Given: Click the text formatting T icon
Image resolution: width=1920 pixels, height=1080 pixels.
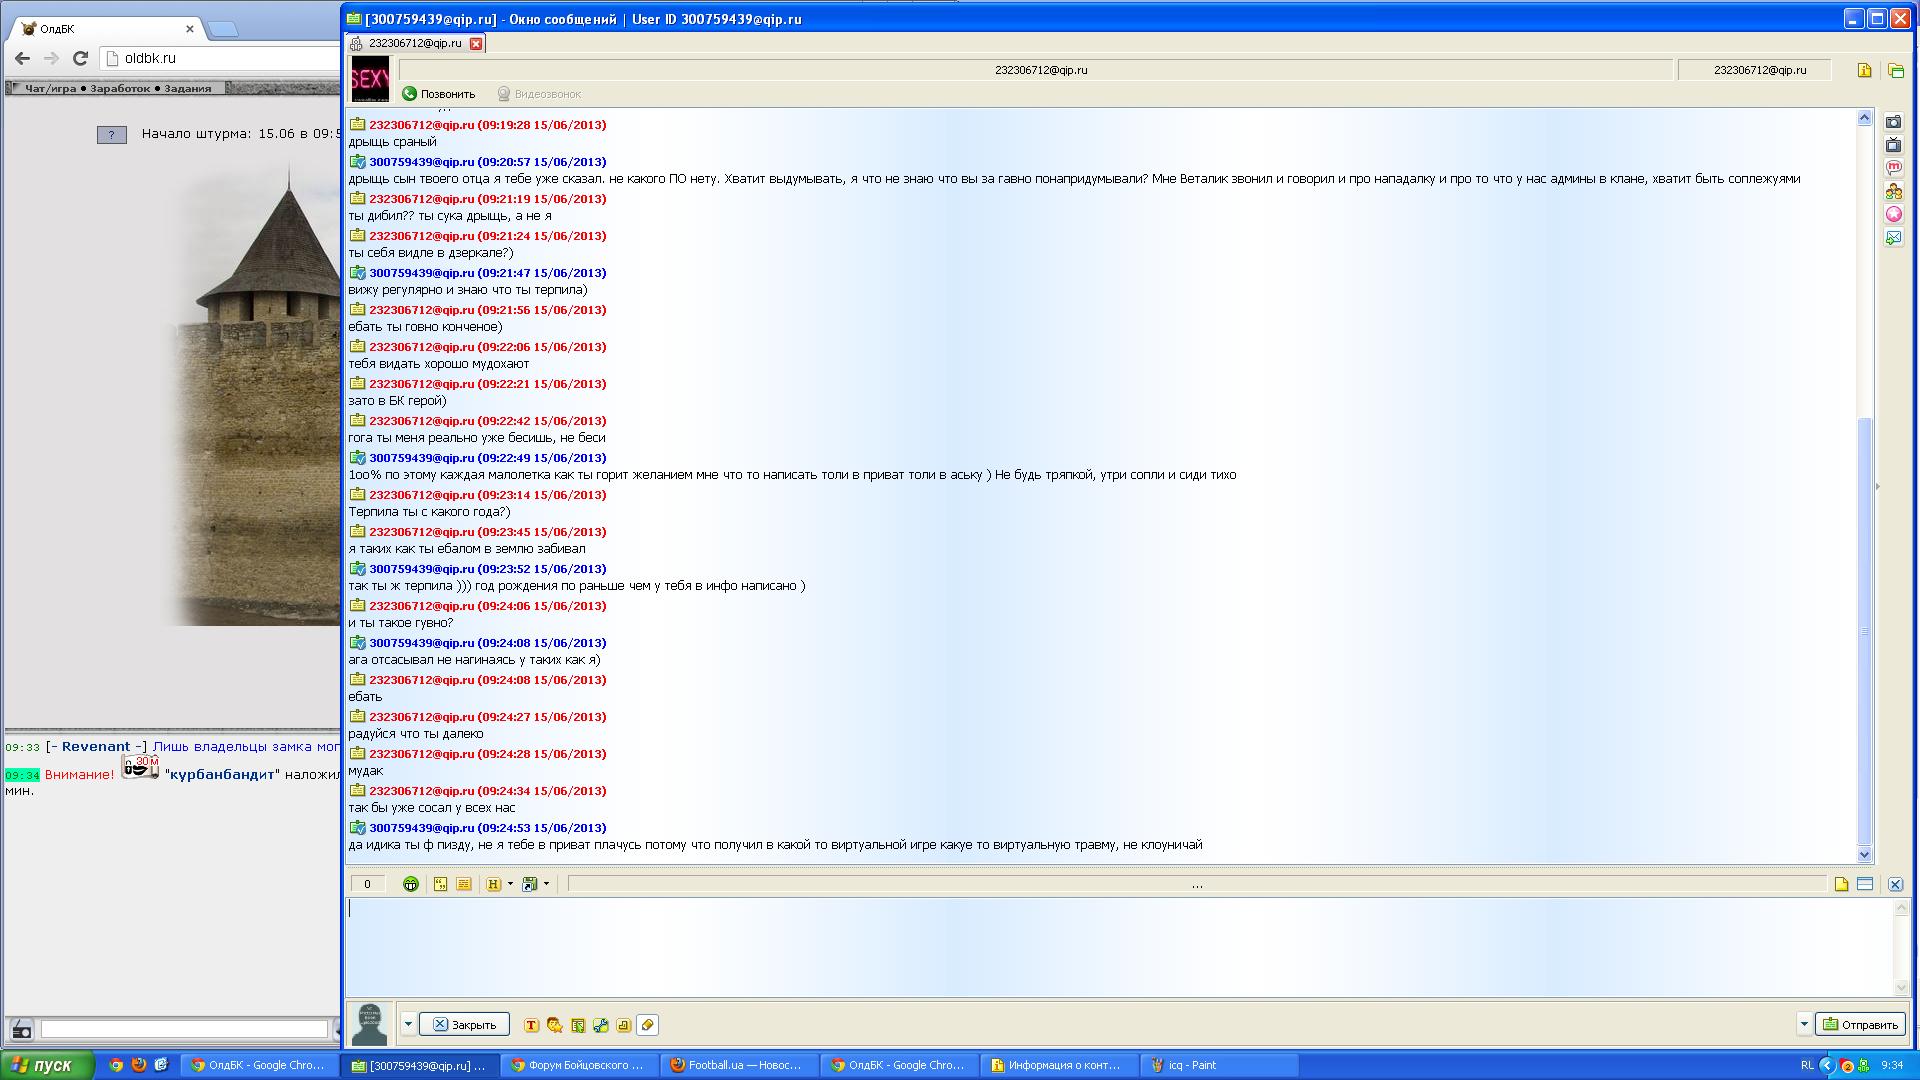Looking at the screenshot, I should click(531, 1025).
